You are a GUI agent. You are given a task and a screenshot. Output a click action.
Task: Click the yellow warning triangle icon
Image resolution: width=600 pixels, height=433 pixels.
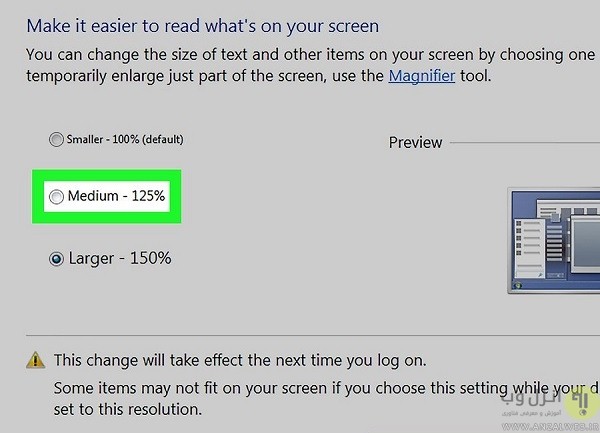36,359
